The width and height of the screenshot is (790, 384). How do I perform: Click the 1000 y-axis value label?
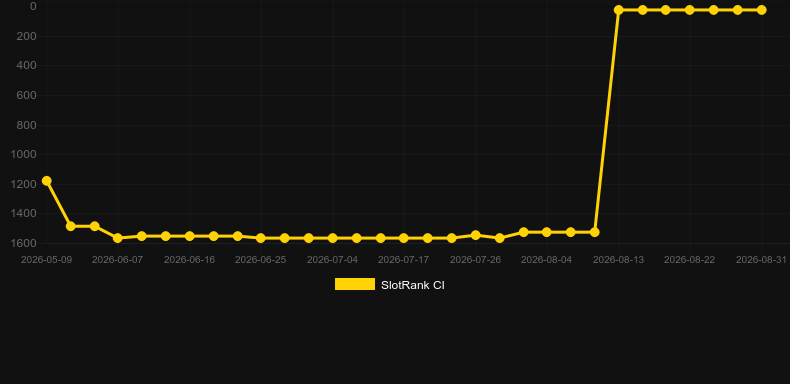[x=24, y=154]
